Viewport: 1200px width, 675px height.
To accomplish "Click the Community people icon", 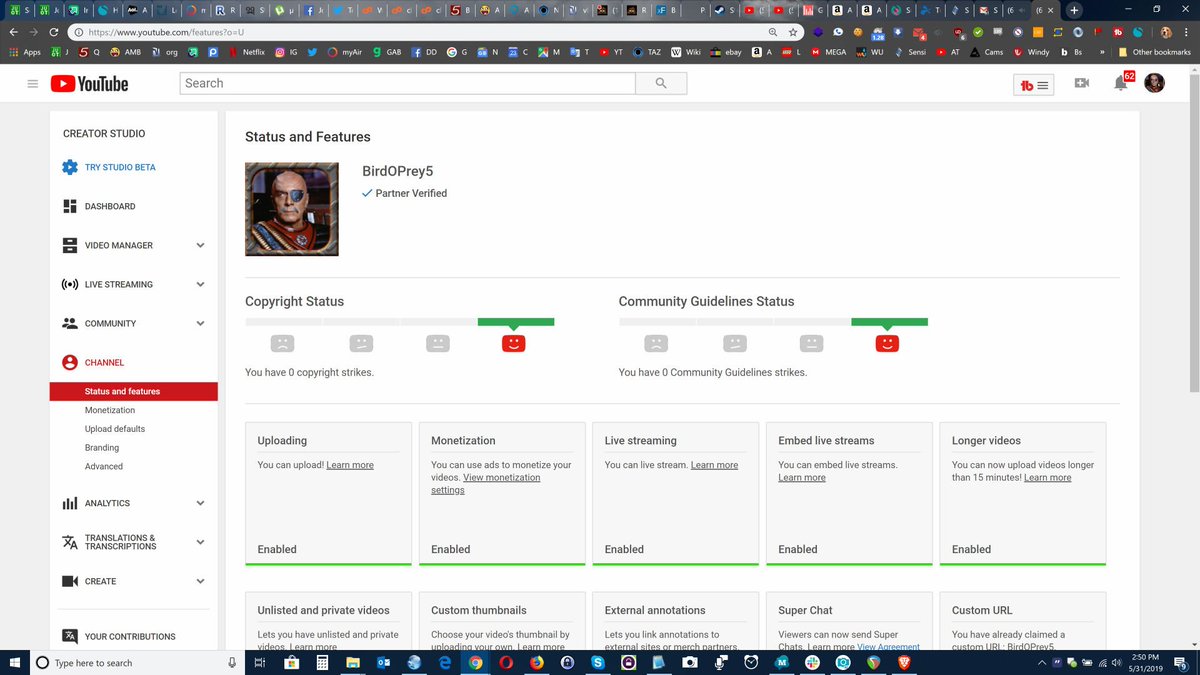I will 69,323.
